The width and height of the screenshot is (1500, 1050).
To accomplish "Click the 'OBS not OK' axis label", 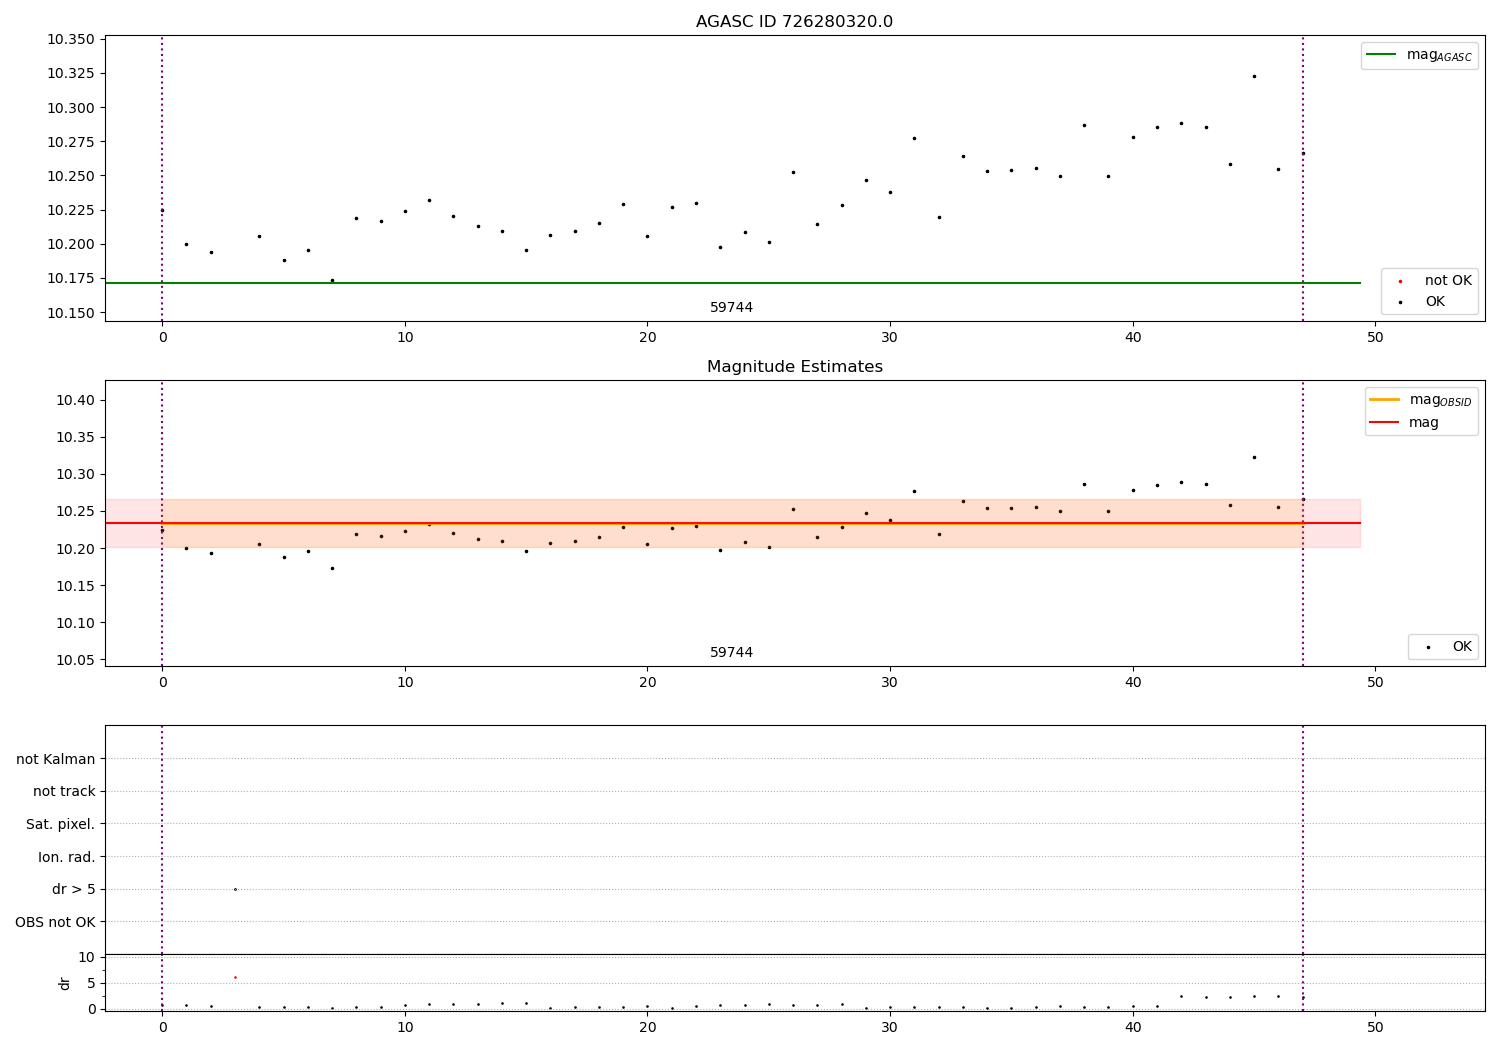I will 55,922.
